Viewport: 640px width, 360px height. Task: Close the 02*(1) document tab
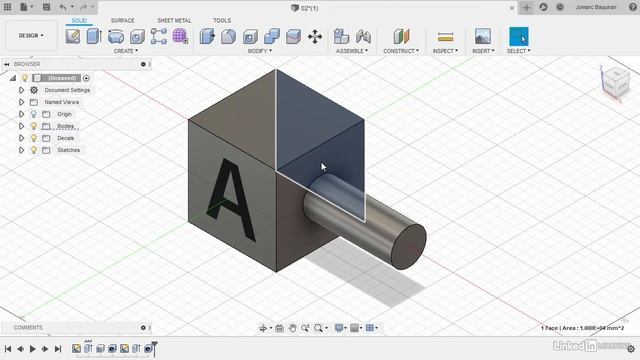pos(512,8)
